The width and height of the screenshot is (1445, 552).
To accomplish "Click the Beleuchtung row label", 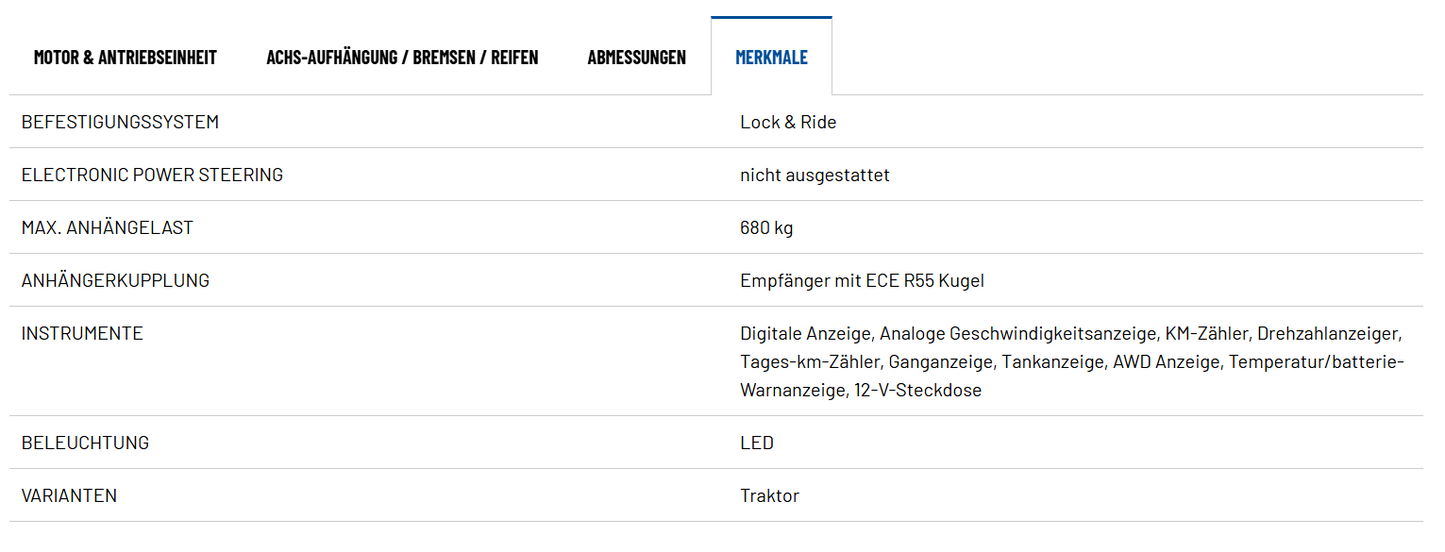I will tap(85, 443).
